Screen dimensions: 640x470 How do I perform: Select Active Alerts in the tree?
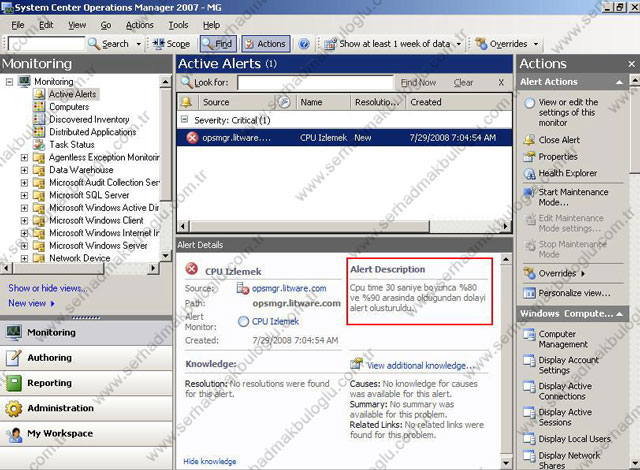click(x=73, y=94)
